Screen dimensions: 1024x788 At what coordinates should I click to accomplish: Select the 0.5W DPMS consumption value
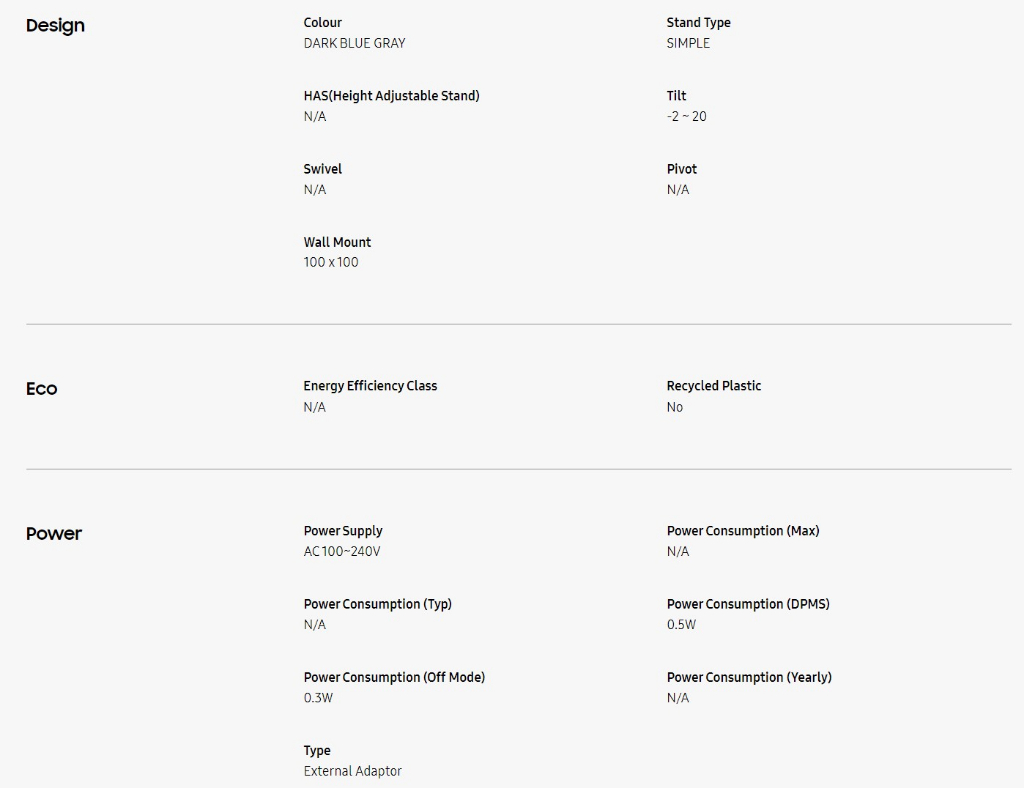[682, 625]
